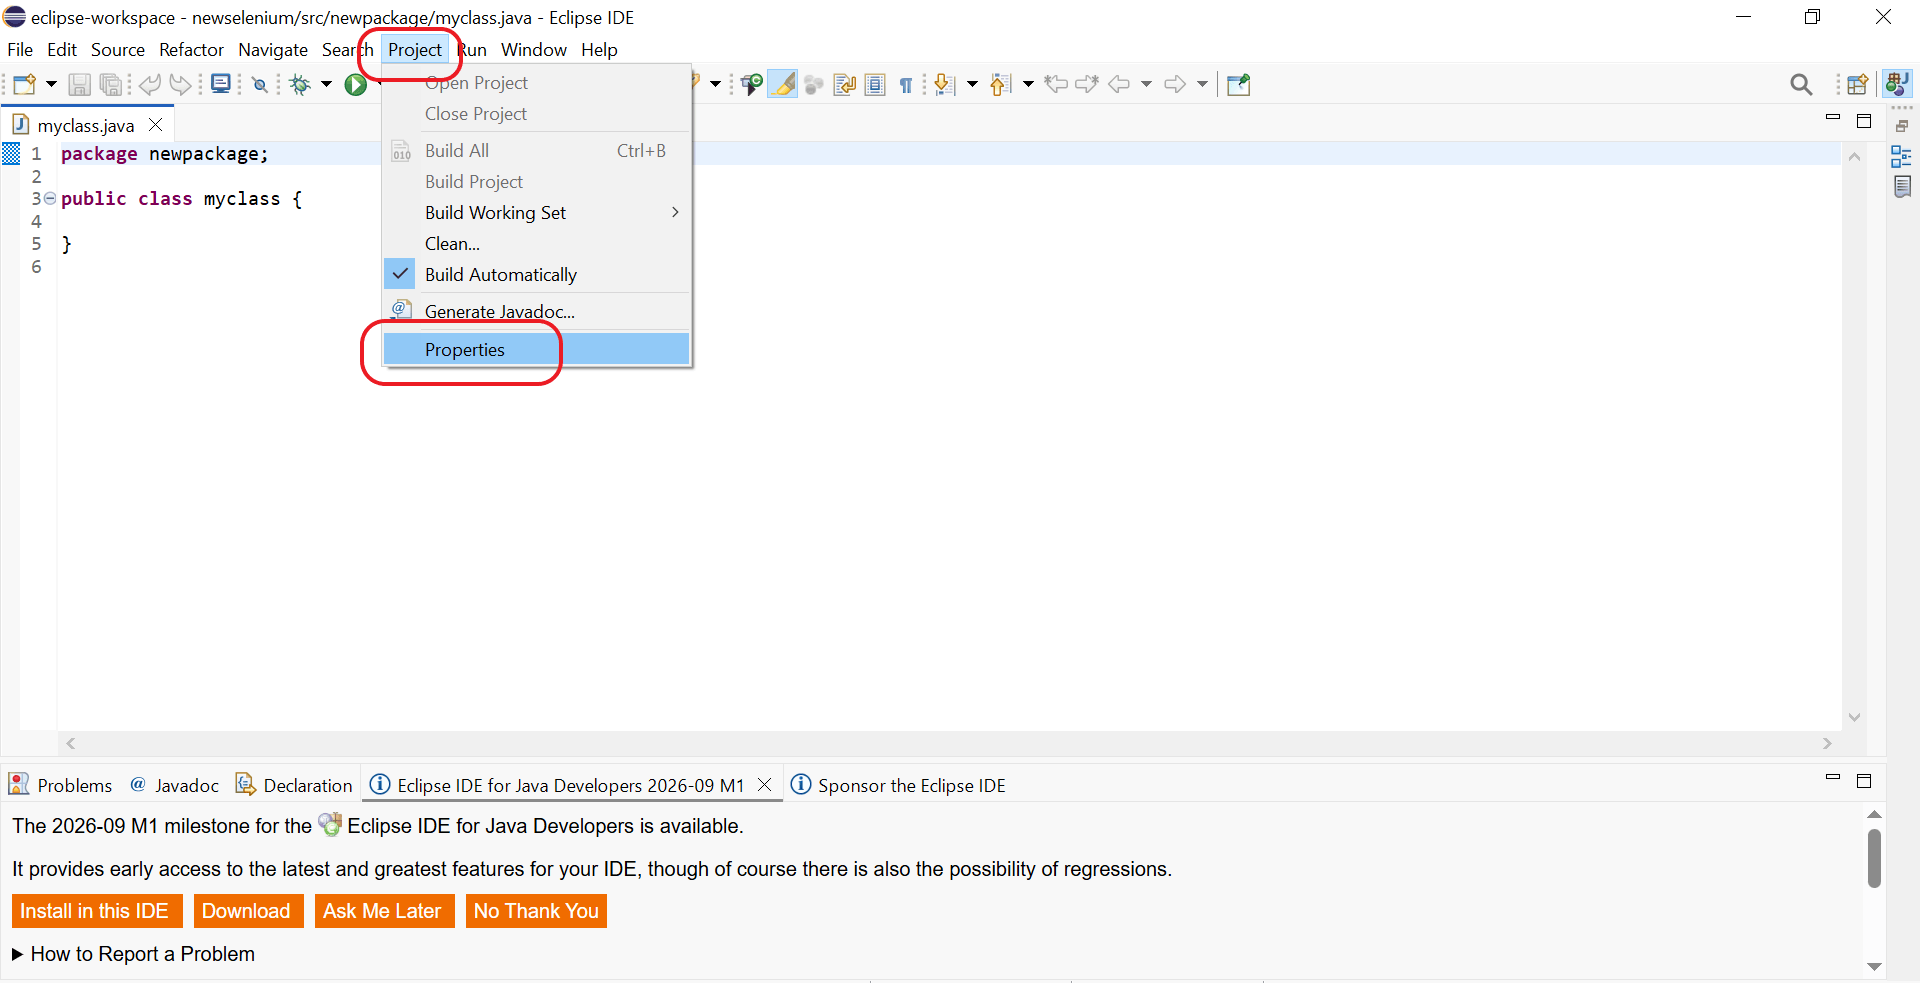The image size is (1920, 983).
Task: Open the Forward history dropdown arrow
Action: click(x=1202, y=85)
